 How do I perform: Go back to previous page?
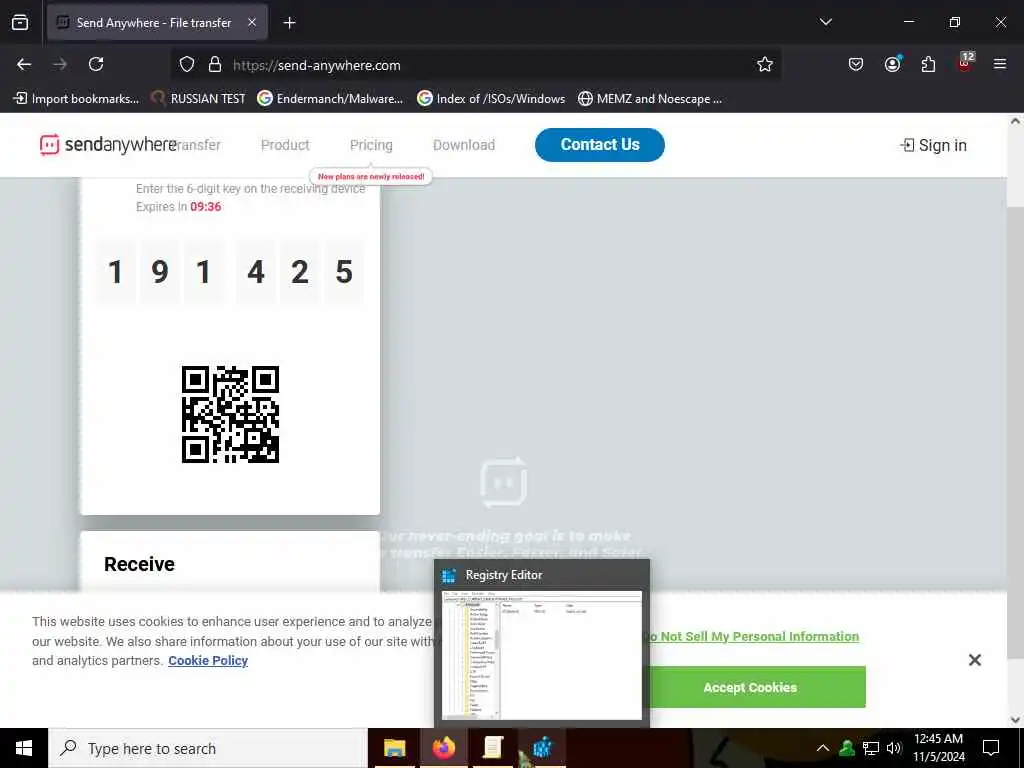pyautogui.click(x=24, y=64)
